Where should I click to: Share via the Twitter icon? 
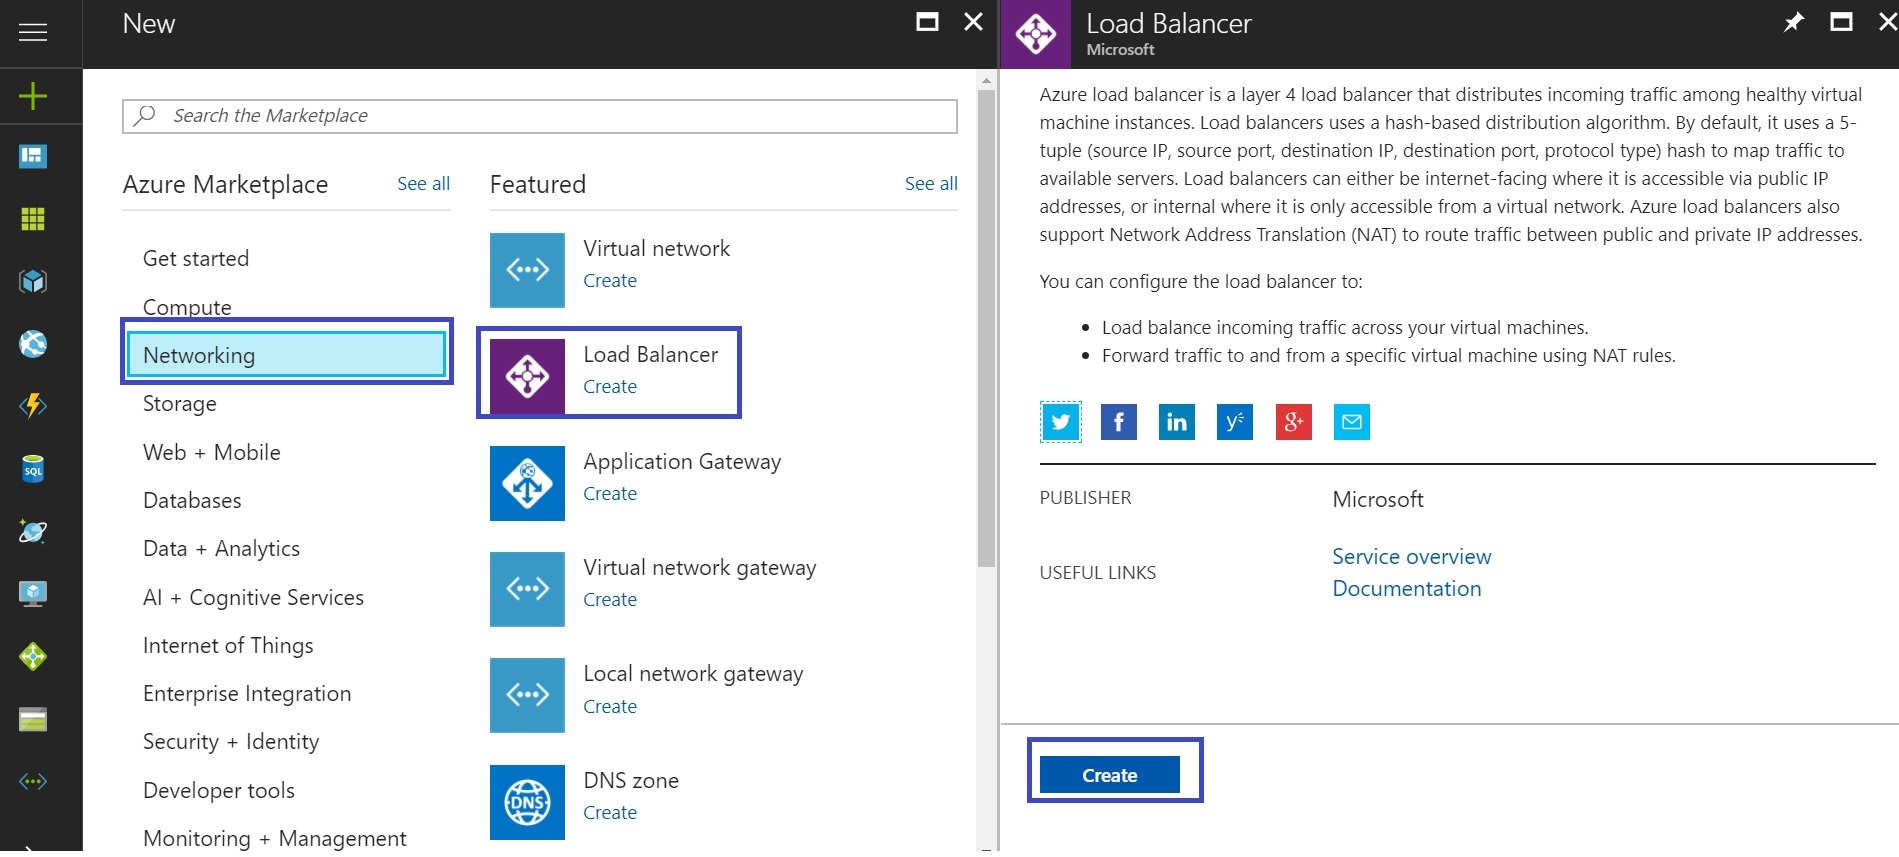[x=1060, y=422]
